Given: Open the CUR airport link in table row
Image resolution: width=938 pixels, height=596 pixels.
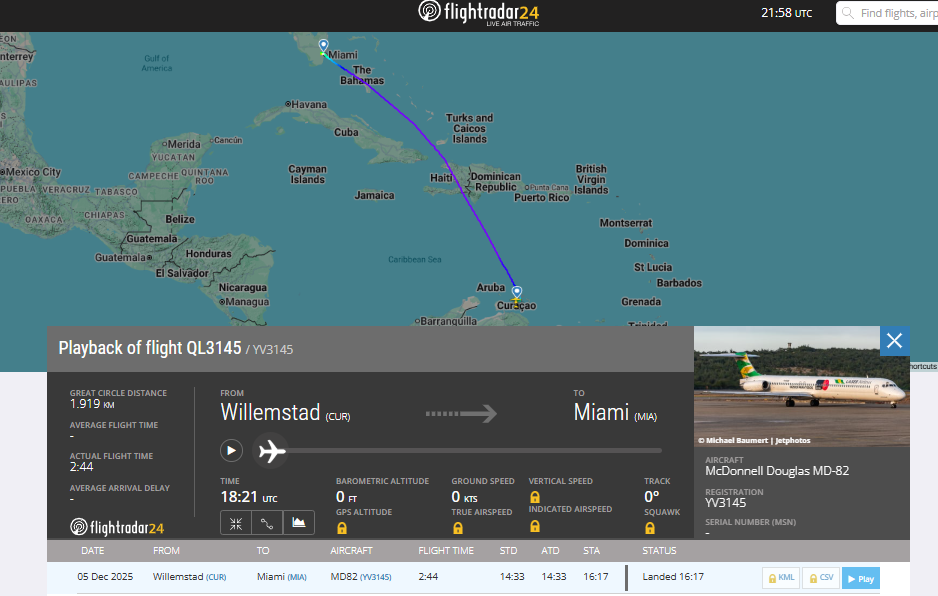Looking at the screenshot, I should click(x=216, y=578).
